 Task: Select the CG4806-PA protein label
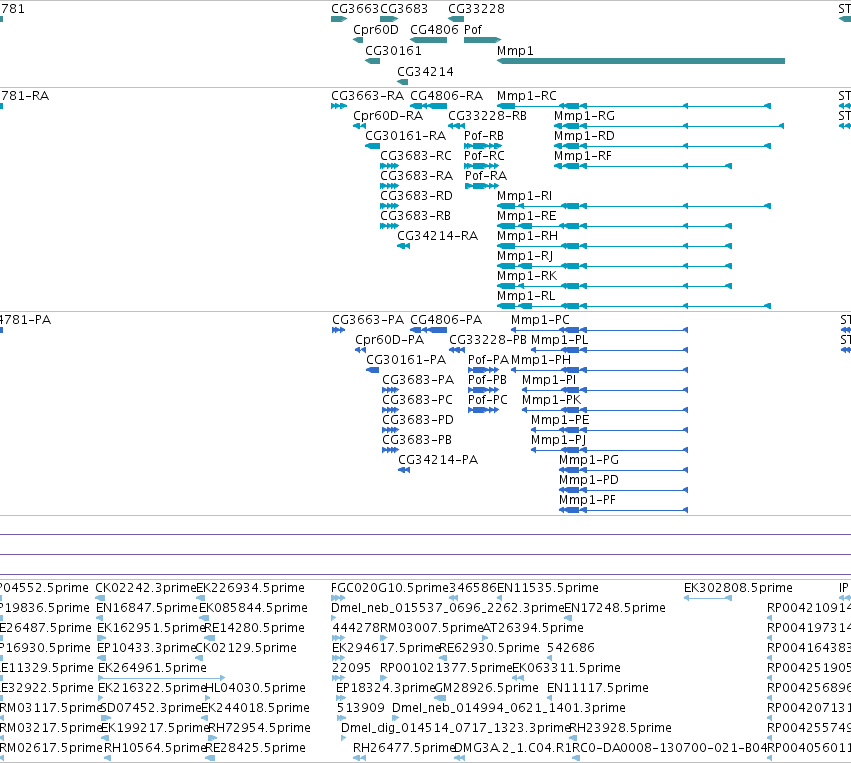pyautogui.click(x=446, y=320)
